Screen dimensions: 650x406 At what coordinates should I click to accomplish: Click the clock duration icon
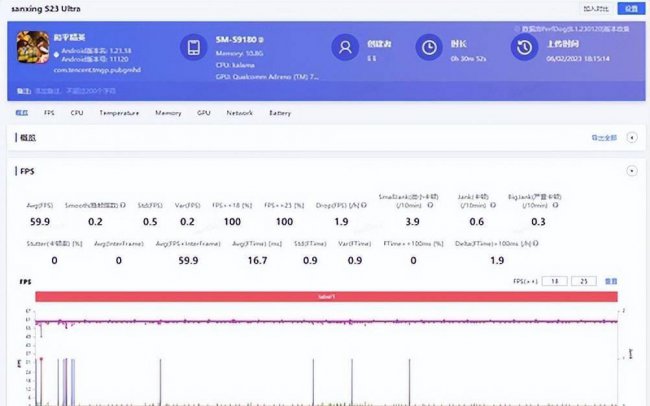click(x=429, y=47)
